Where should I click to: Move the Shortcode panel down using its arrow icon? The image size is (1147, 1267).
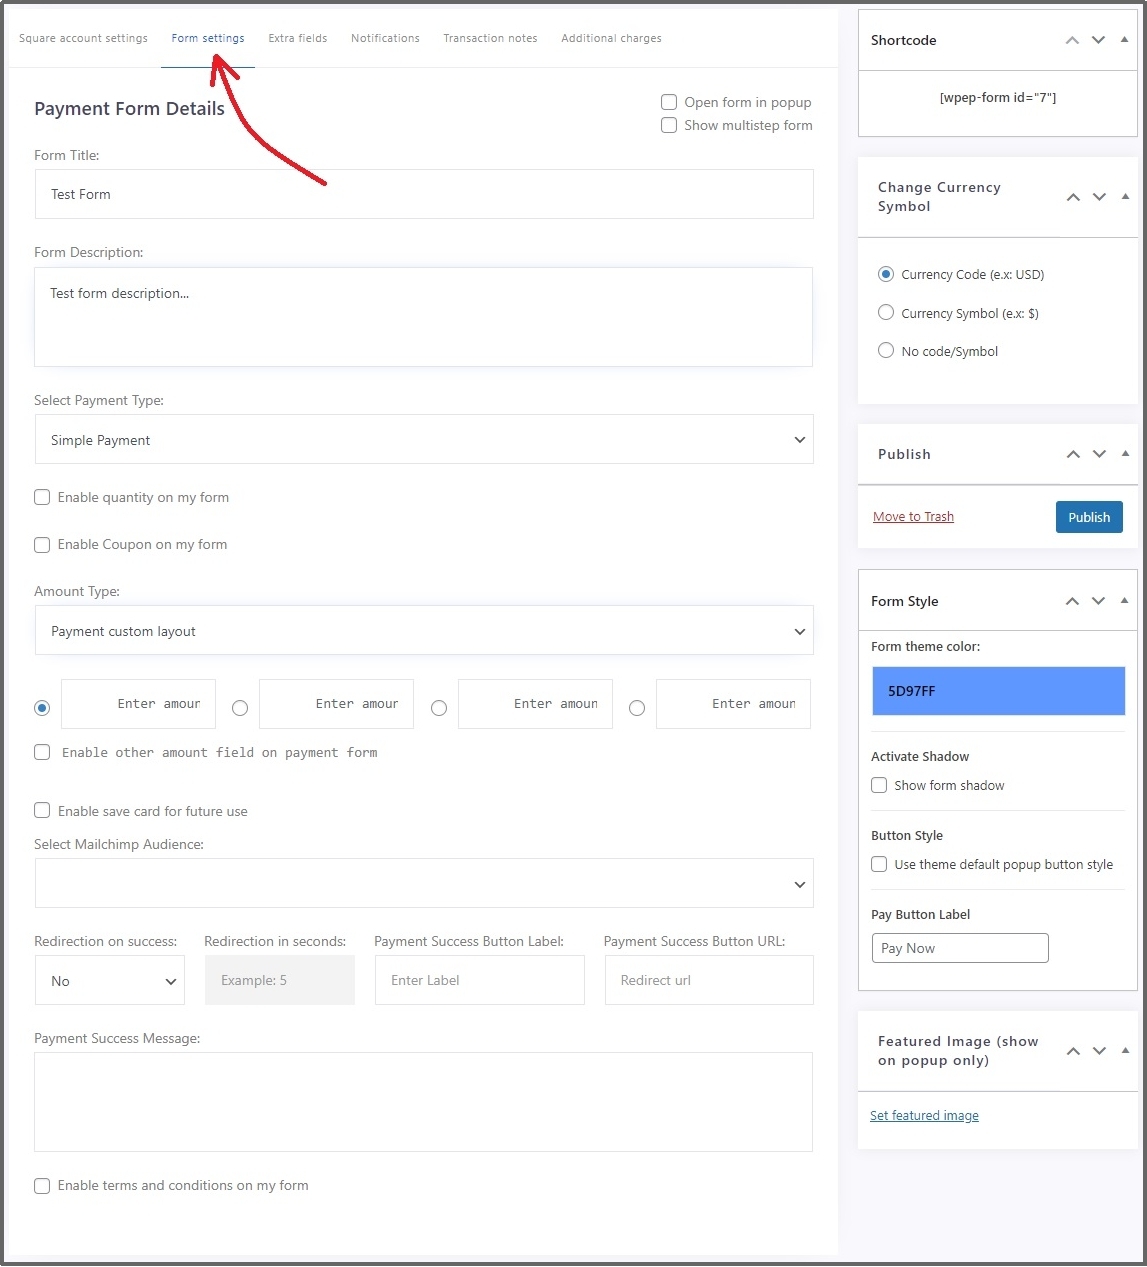pyautogui.click(x=1097, y=40)
